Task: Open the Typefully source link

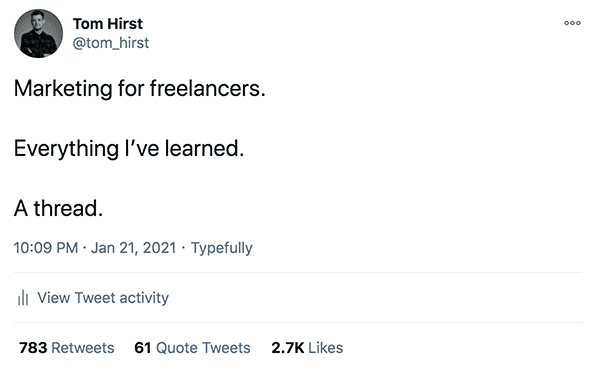Action: coord(222,248)
